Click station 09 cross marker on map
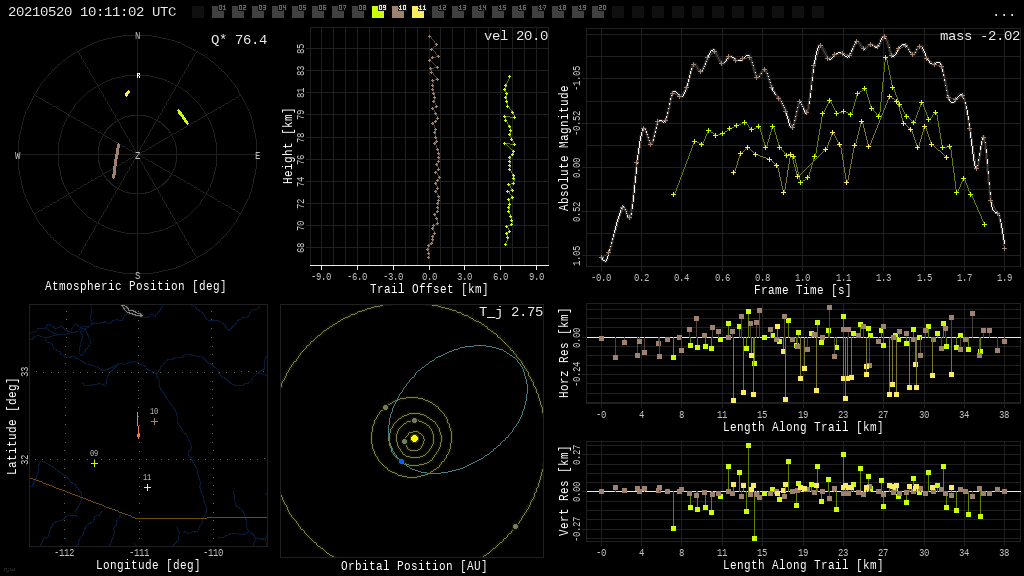Viewport: 1024px width, 576px height. tap(95, 463)
